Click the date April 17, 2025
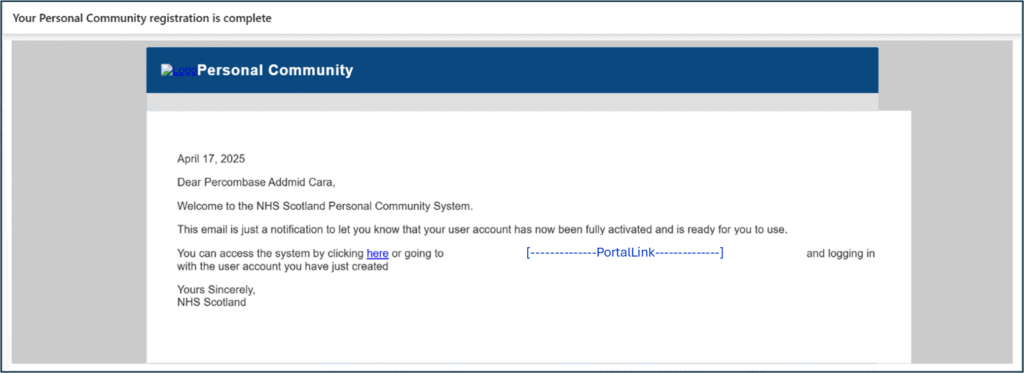The image size is (1024, 373). (212, 159)
